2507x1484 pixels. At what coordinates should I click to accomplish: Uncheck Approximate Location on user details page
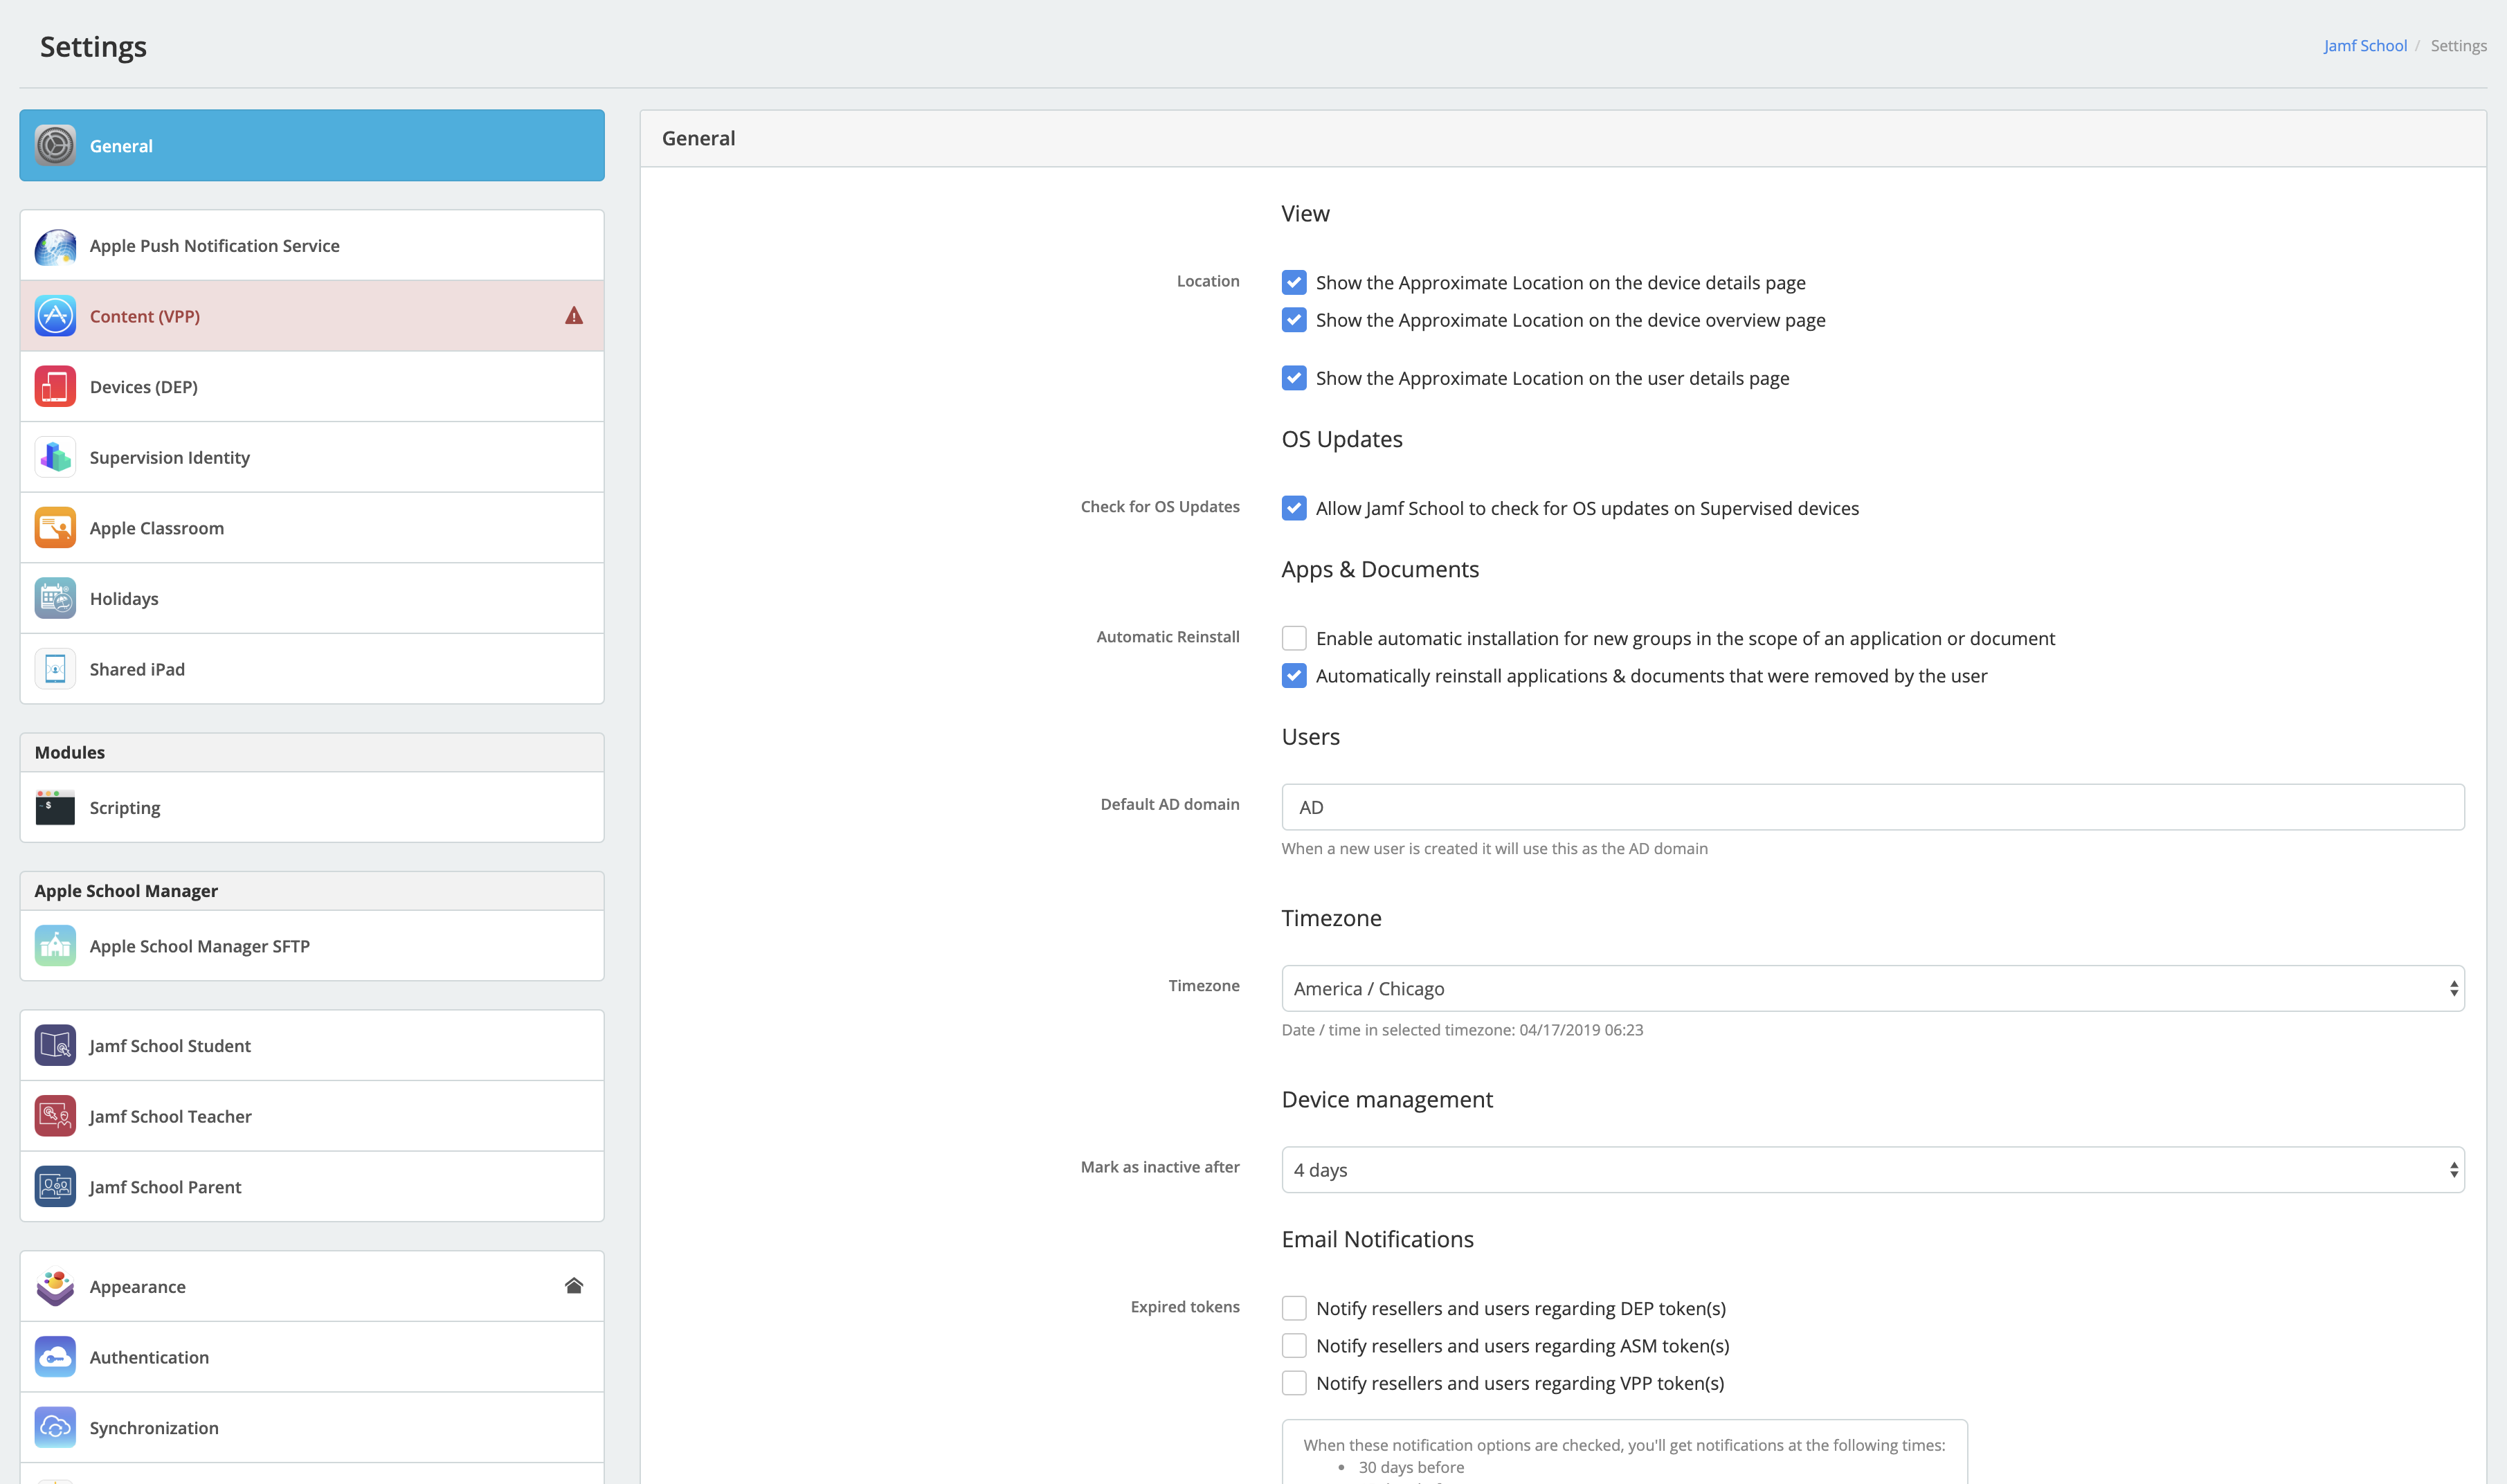point(1294,378)
